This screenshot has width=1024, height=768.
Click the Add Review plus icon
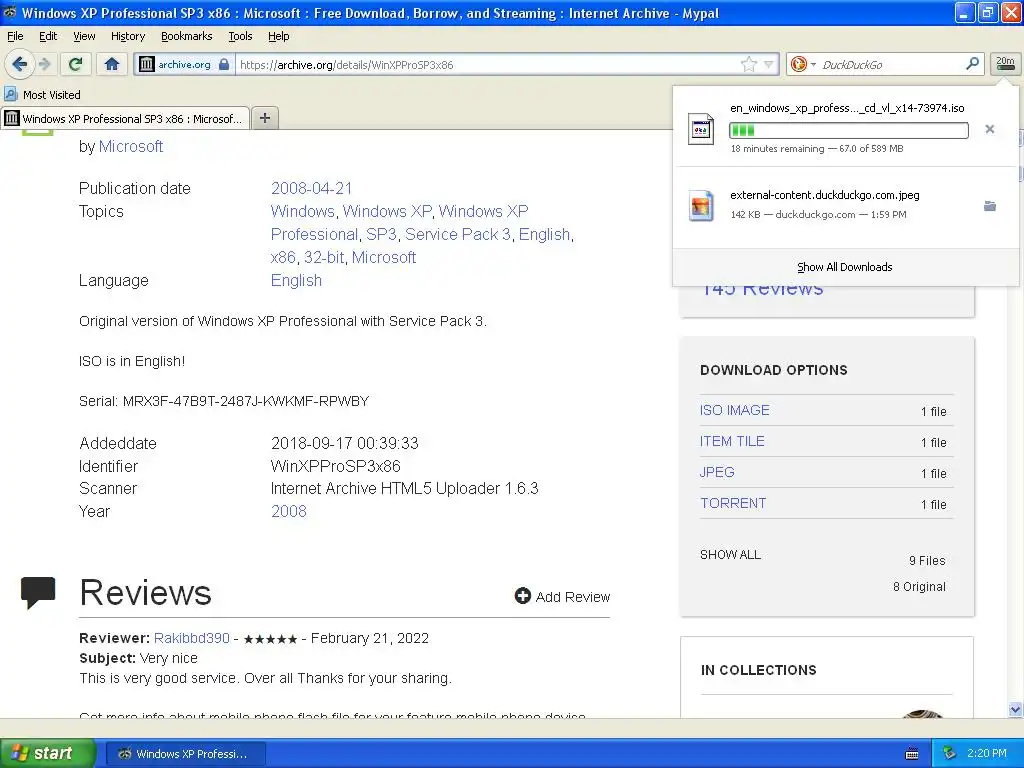(x=522, y=596)
